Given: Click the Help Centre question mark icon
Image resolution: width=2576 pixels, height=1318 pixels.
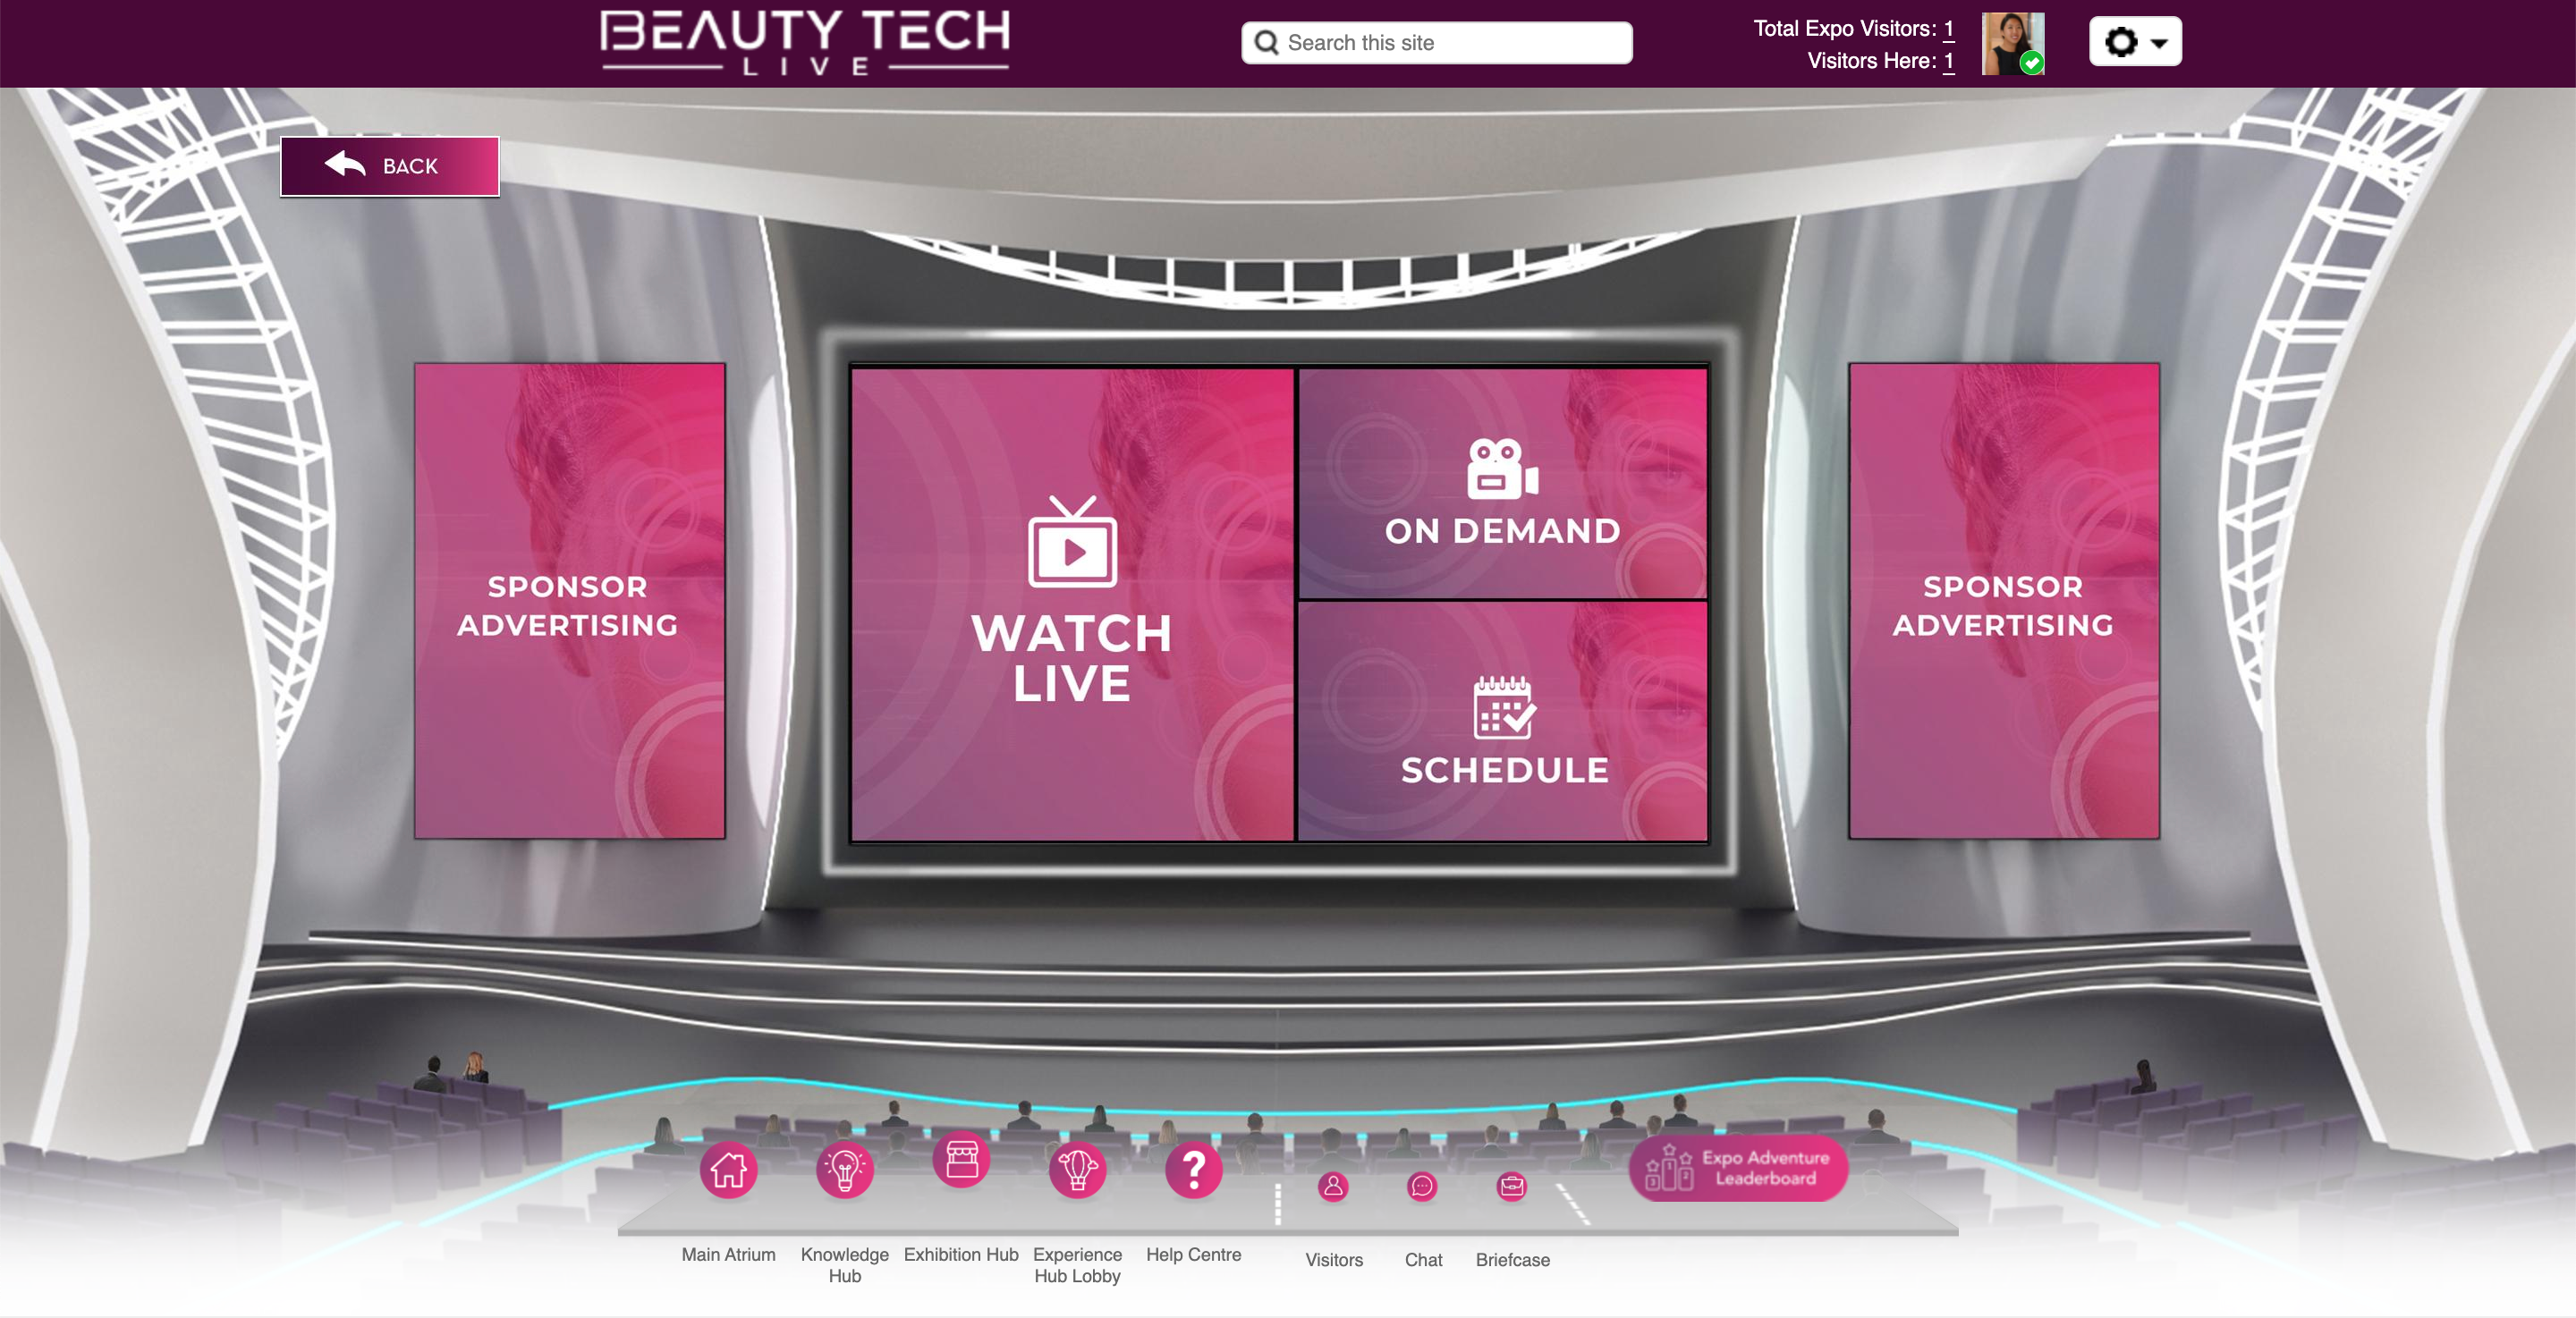Looking at the screenshot, I should [x=1193, y=1170].
